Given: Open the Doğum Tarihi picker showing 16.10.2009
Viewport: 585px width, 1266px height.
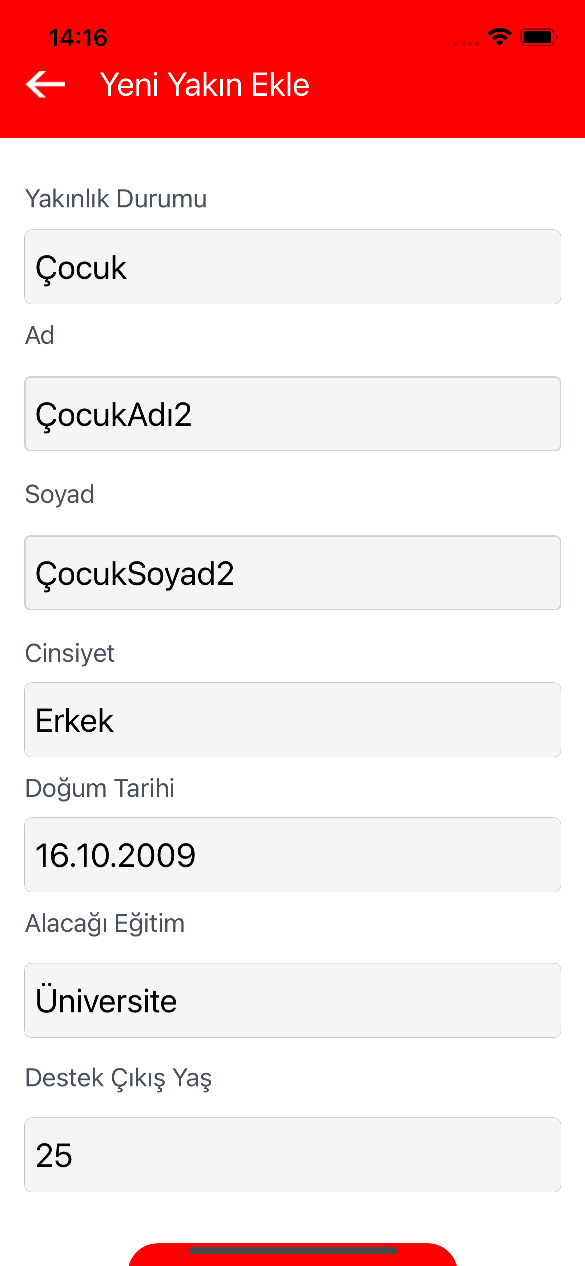Looking at the screenshot, I should pyautogui.click(x=292, y=855).
